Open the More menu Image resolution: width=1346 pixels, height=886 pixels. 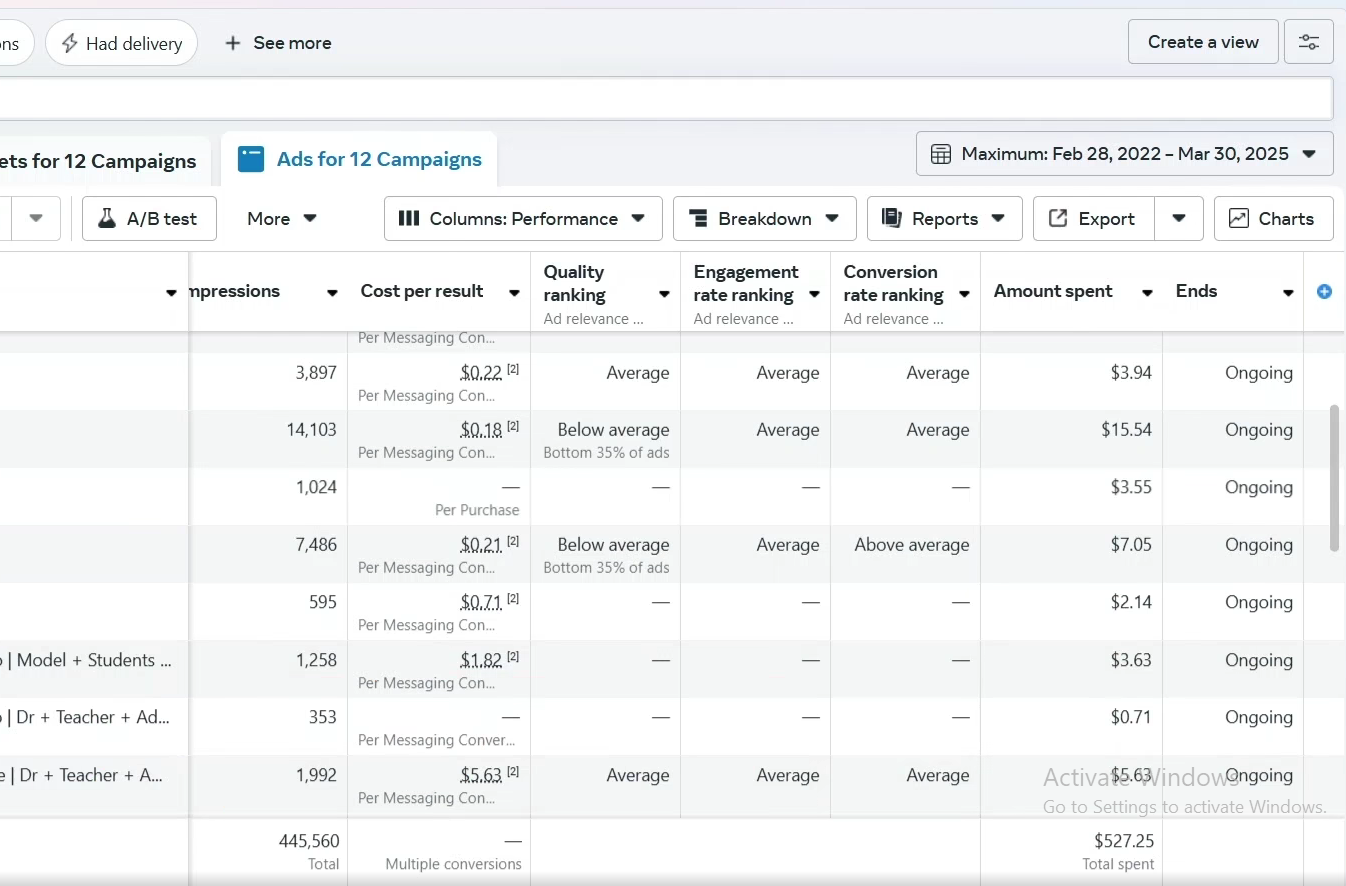(x=281, y=219)
